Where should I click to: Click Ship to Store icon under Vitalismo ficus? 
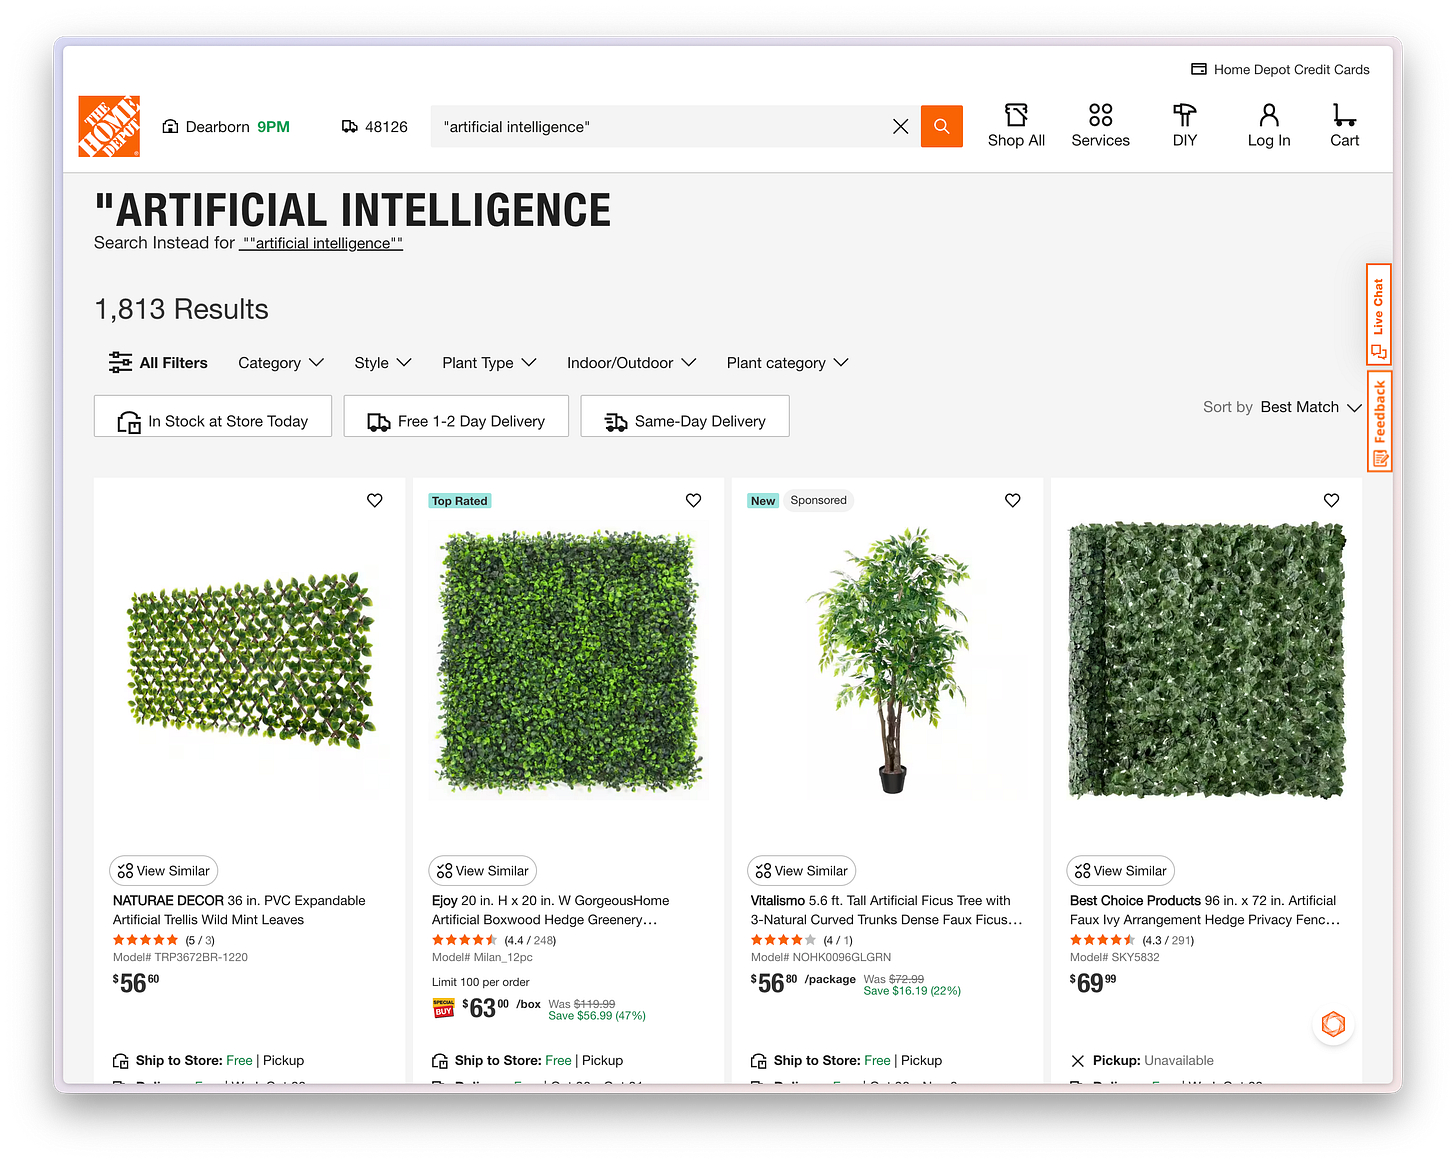(x=759, y=1061)
